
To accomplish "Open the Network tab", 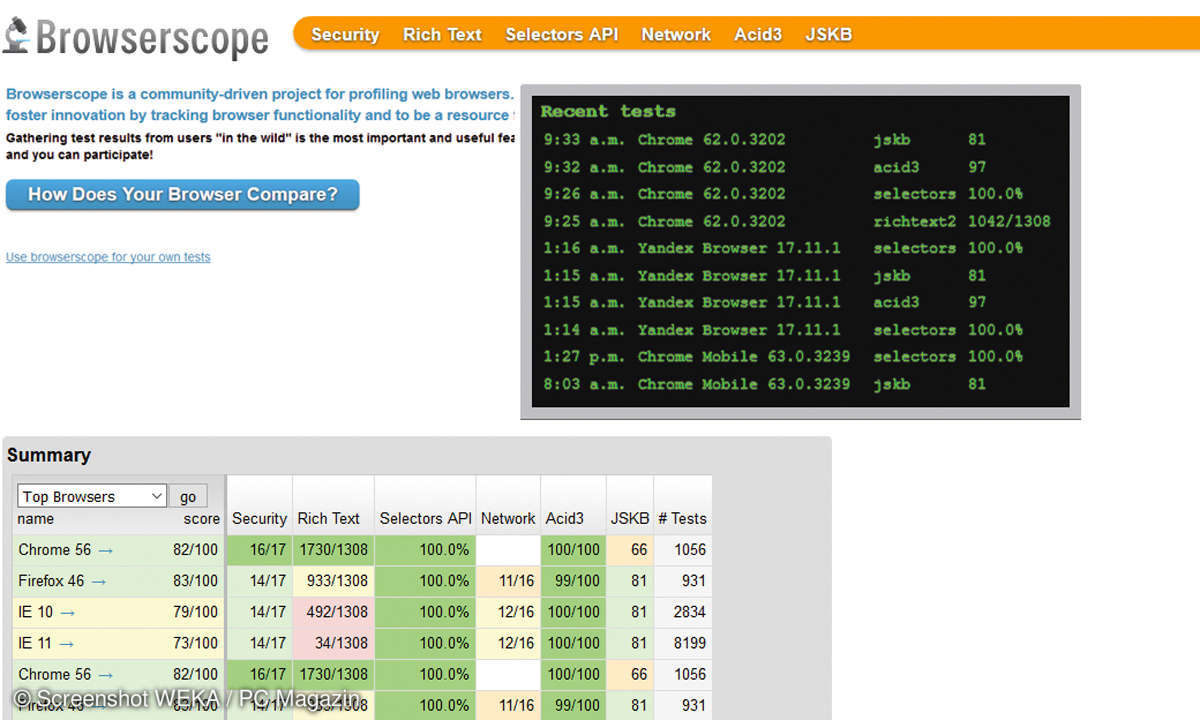I will tap(676, 34).
